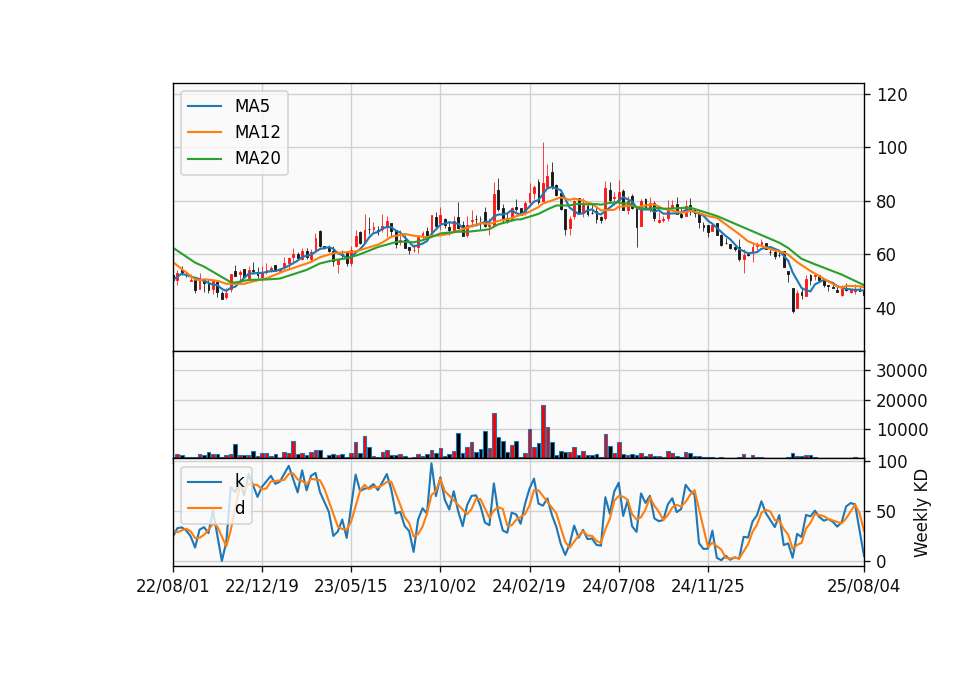Click the 20000 volume axis label

click(x=902, y=400)
